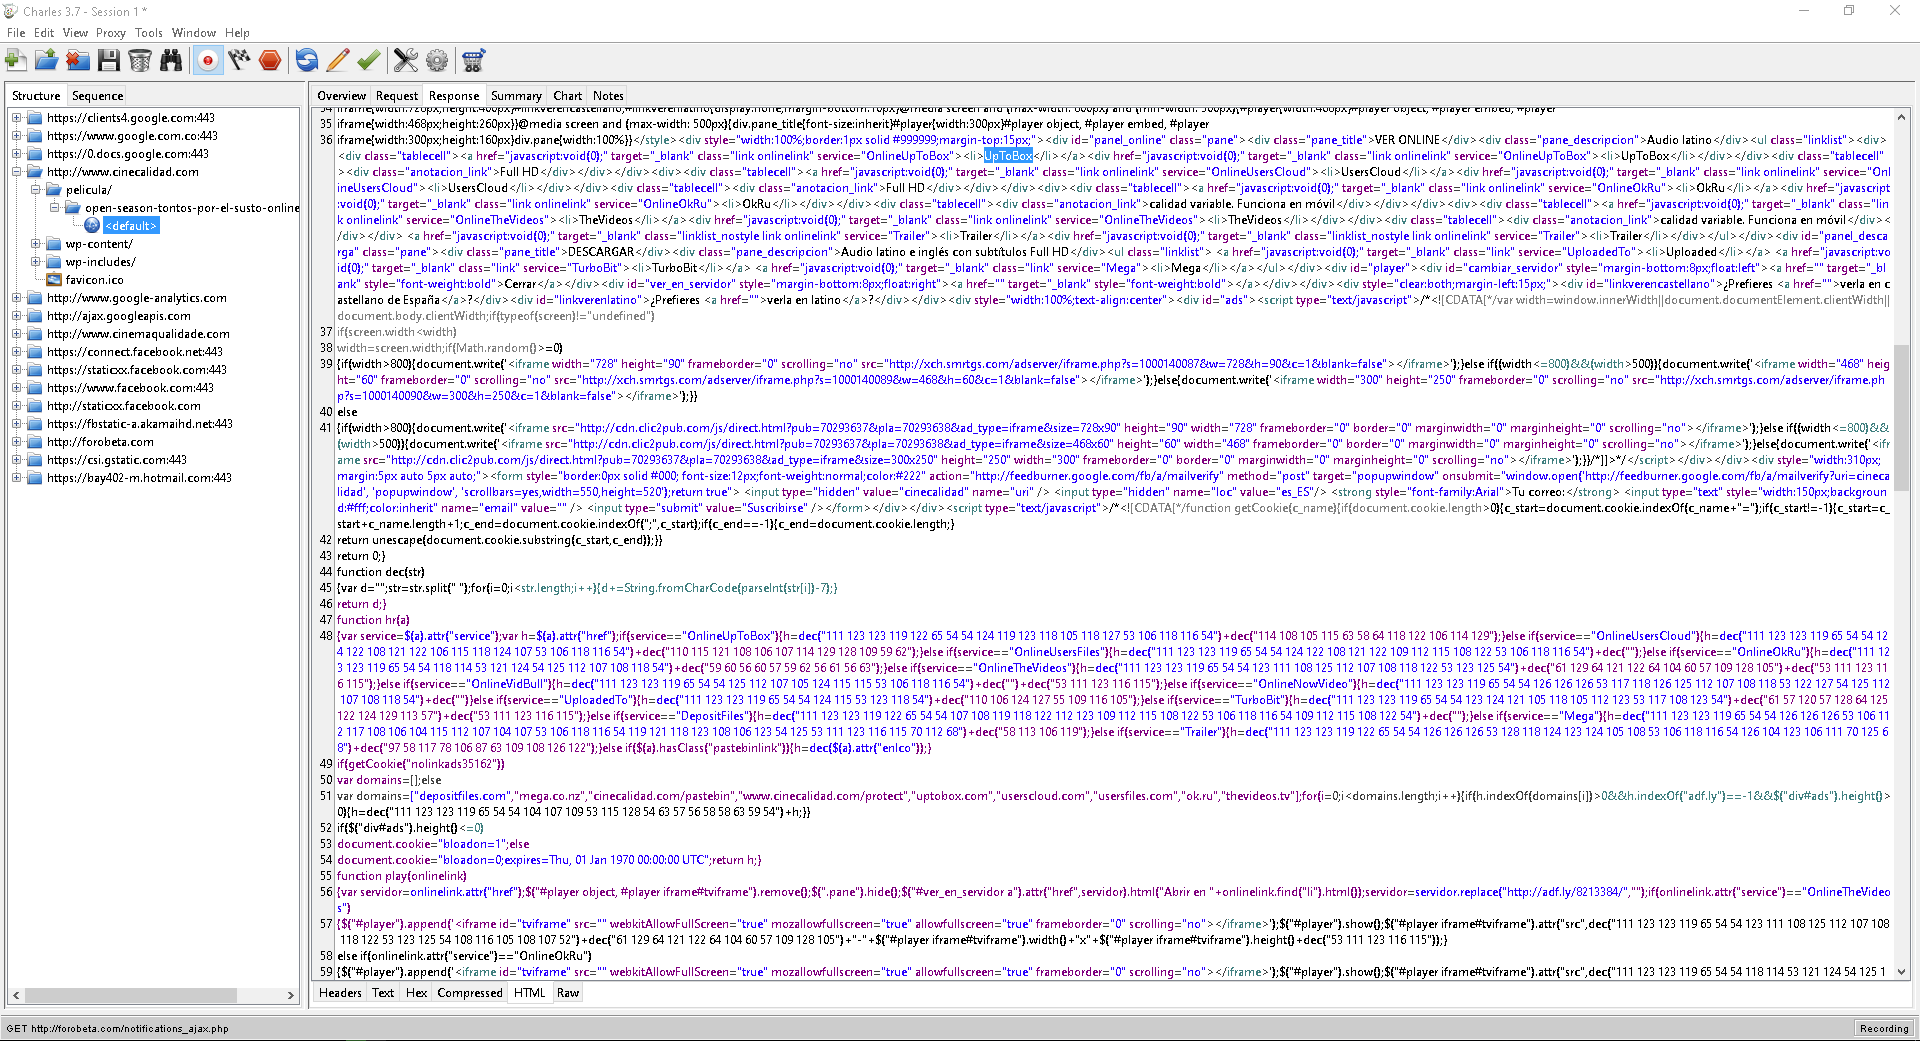Image resolution: width=1920 pixels, height=1041 pixels.
Task: Expand the clients4.google.com:443 node
Action: point(17,118)
